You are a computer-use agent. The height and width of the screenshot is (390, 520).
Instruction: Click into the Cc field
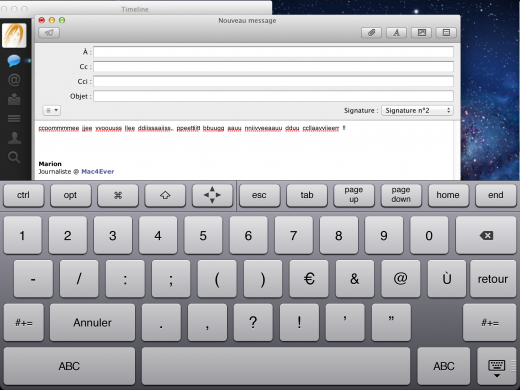point(273,67)
